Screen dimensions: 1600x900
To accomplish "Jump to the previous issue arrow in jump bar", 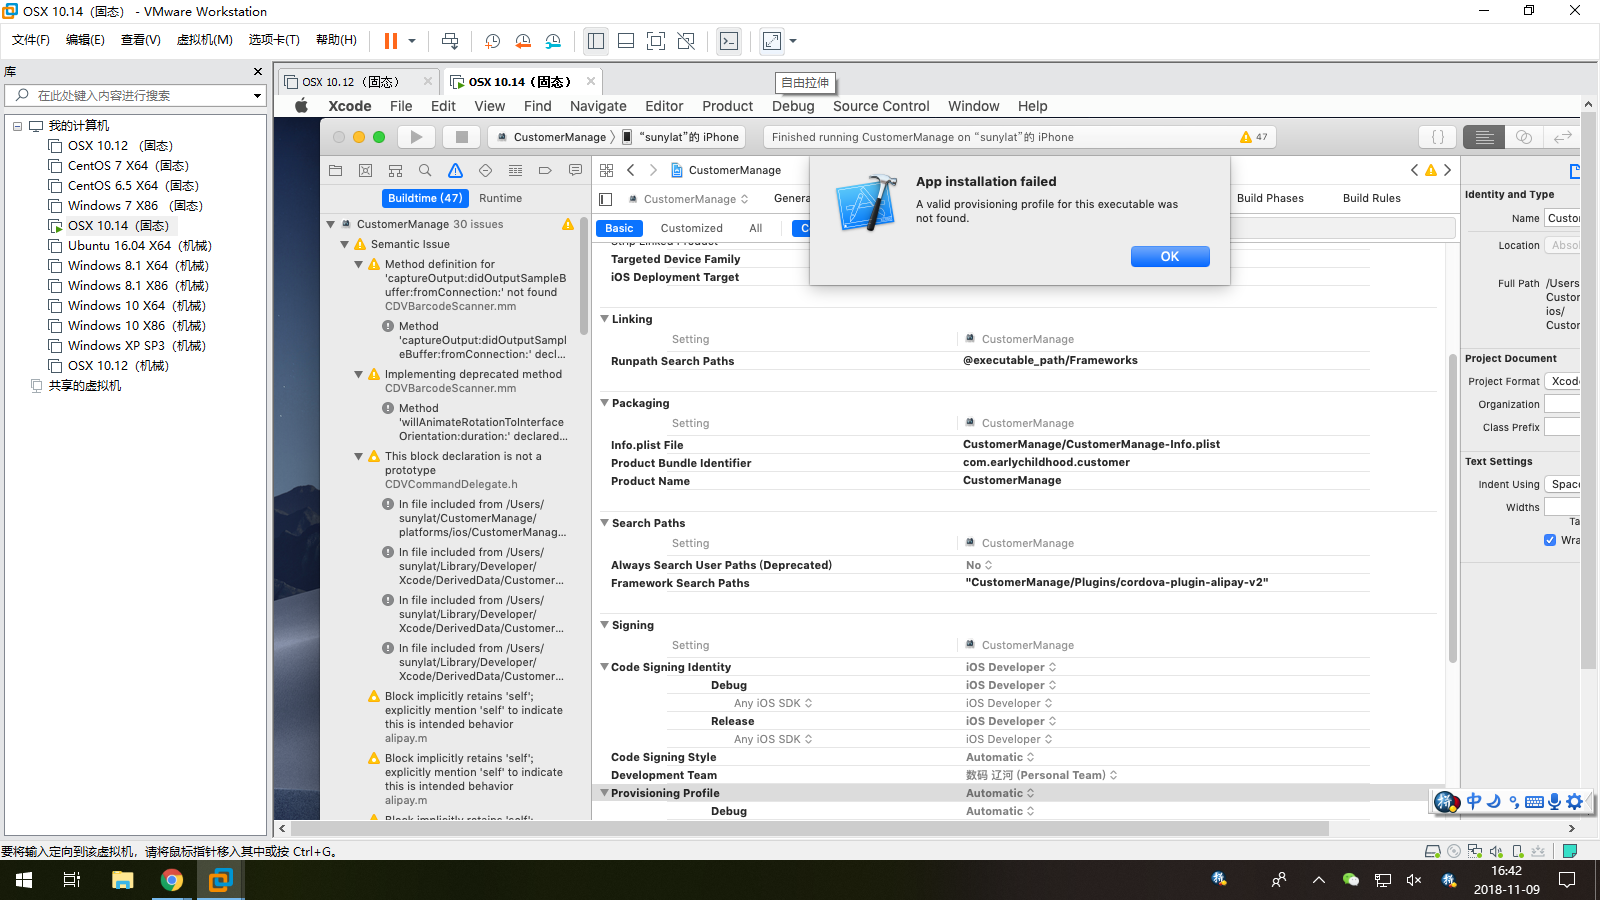I will (1414, 170).
